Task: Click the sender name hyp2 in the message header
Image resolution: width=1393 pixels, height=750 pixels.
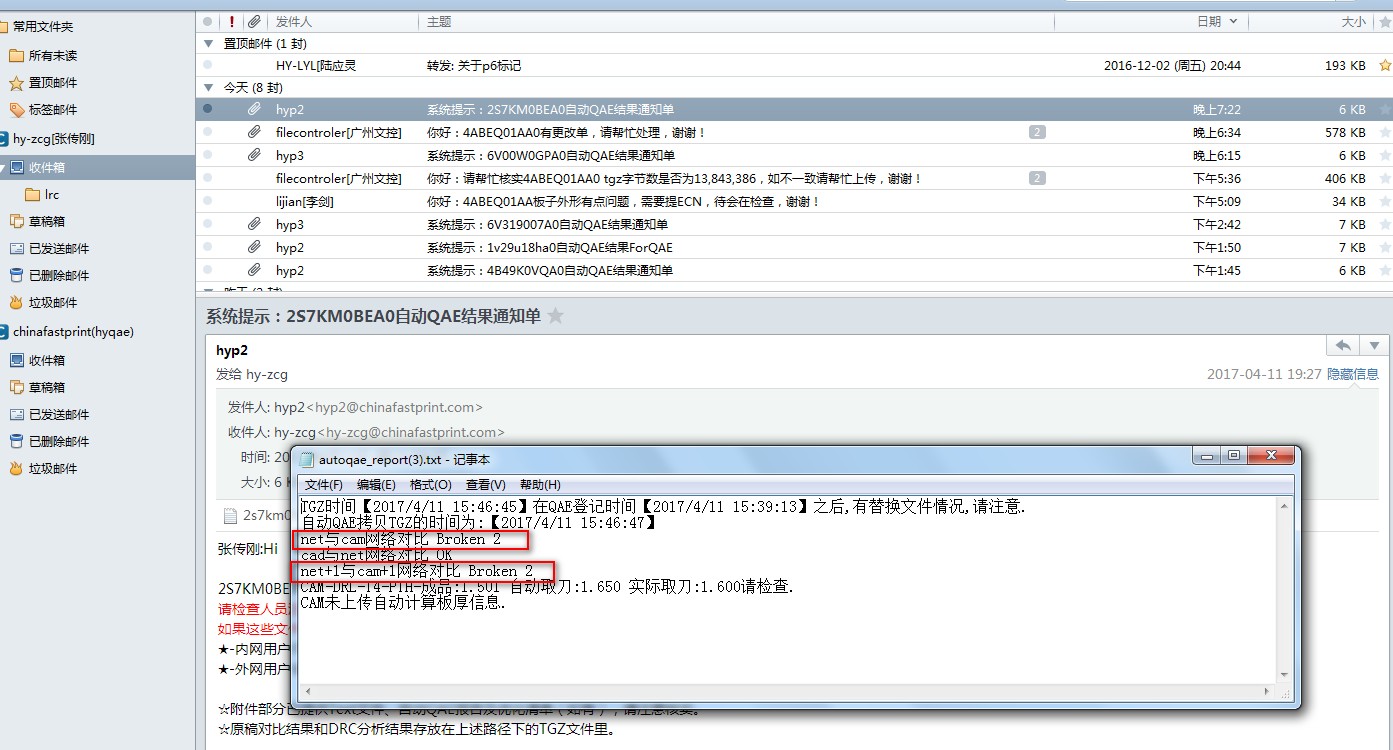Action: pyautogui.click(x=232, y=350)
